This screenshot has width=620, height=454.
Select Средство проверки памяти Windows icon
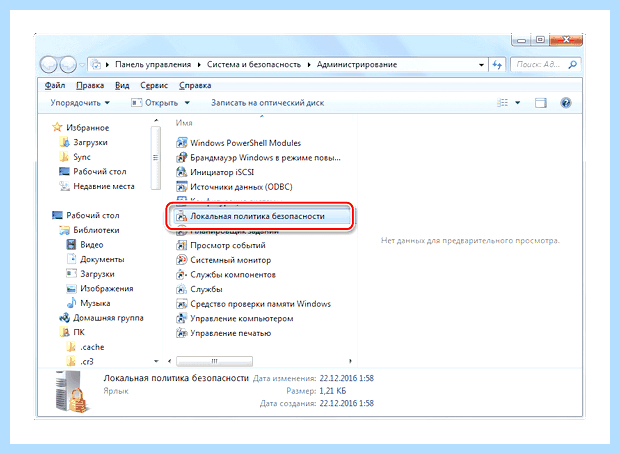tap(181, 304)
